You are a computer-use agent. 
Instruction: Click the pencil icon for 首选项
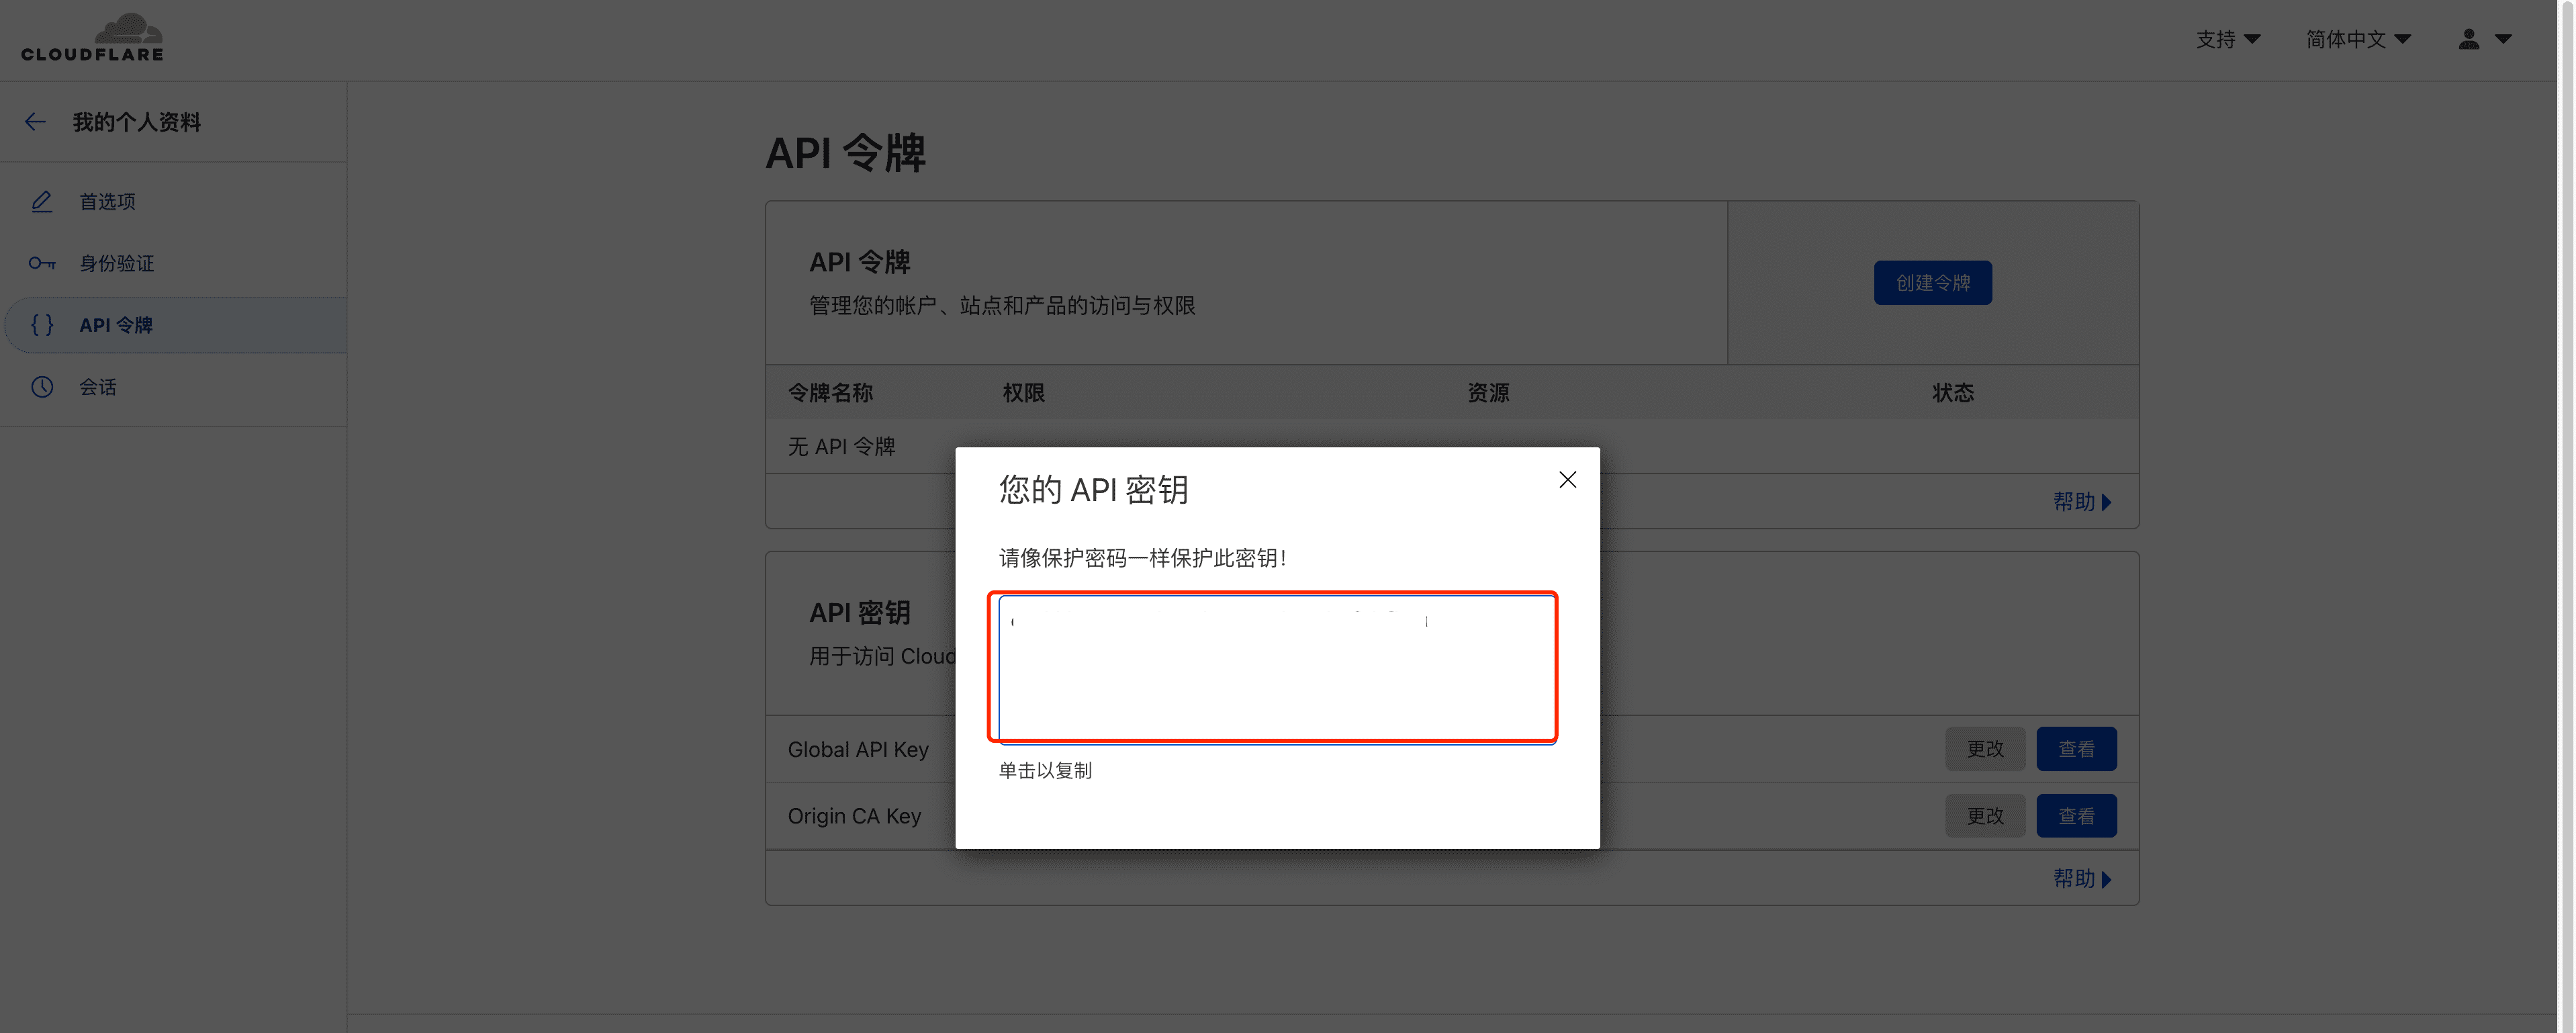point(41,202)
